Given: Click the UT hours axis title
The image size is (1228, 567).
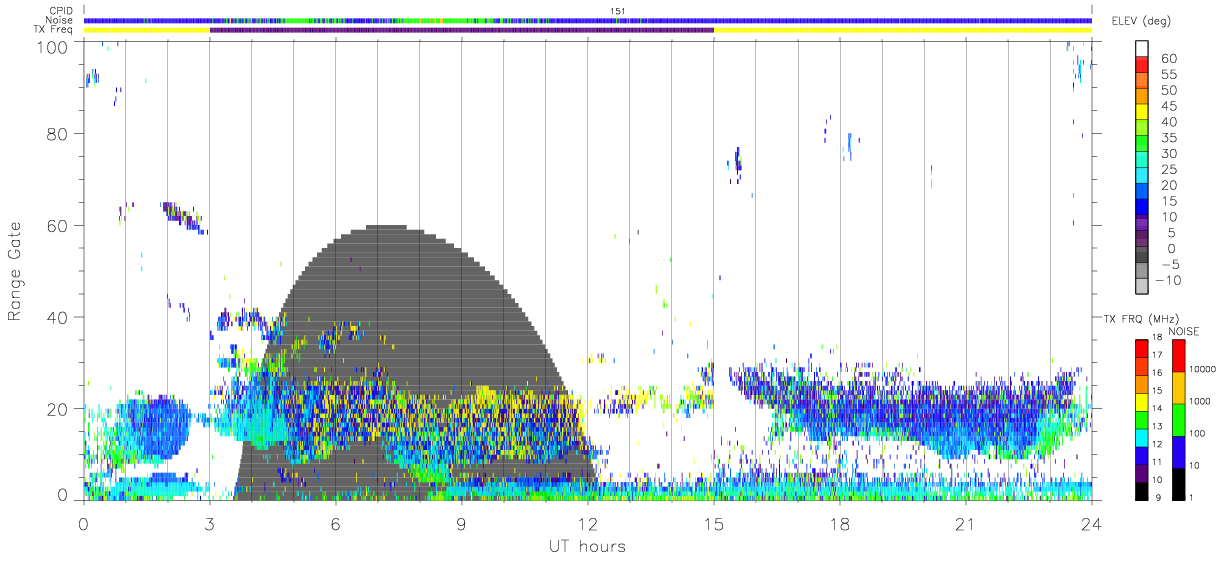Looking at the screenshot, I should (x=587, y=546).
